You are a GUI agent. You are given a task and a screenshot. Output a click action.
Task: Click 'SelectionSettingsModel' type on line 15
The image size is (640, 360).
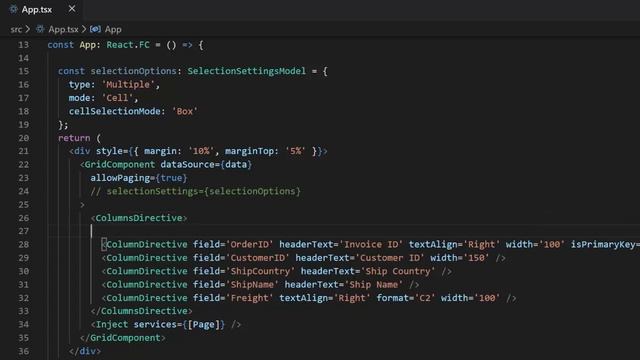(247, 71)
